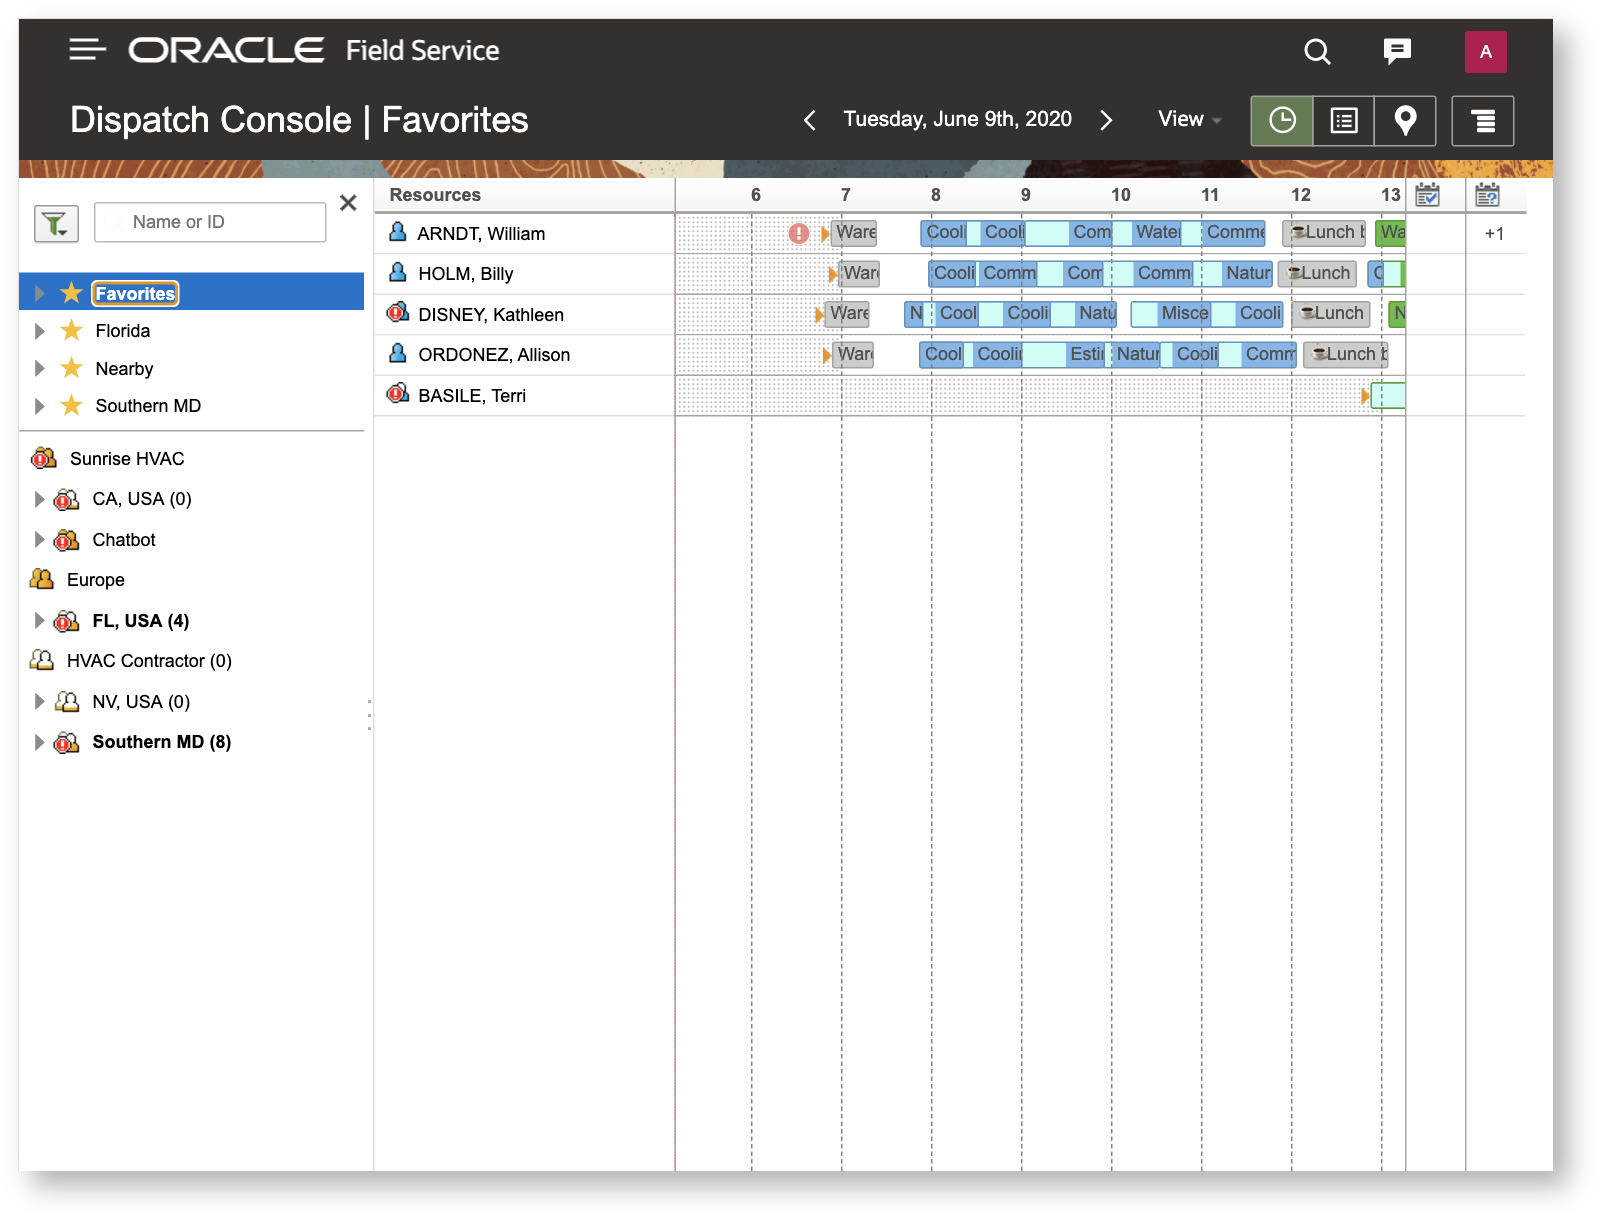Open HOLM's Warehouse activity block
This screenshot has width=1601, height=1219.
point(860,274)
